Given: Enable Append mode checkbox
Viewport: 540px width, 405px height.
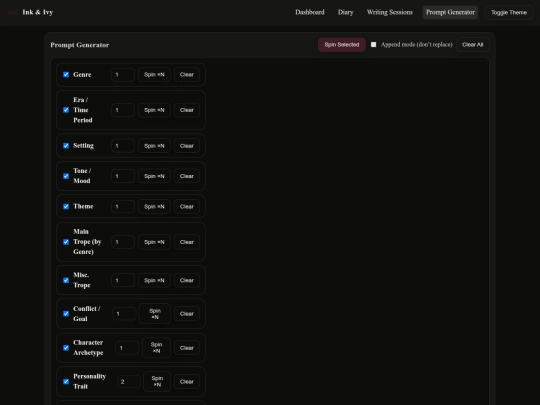Looking at the screenshot, I should coord(373,45).
